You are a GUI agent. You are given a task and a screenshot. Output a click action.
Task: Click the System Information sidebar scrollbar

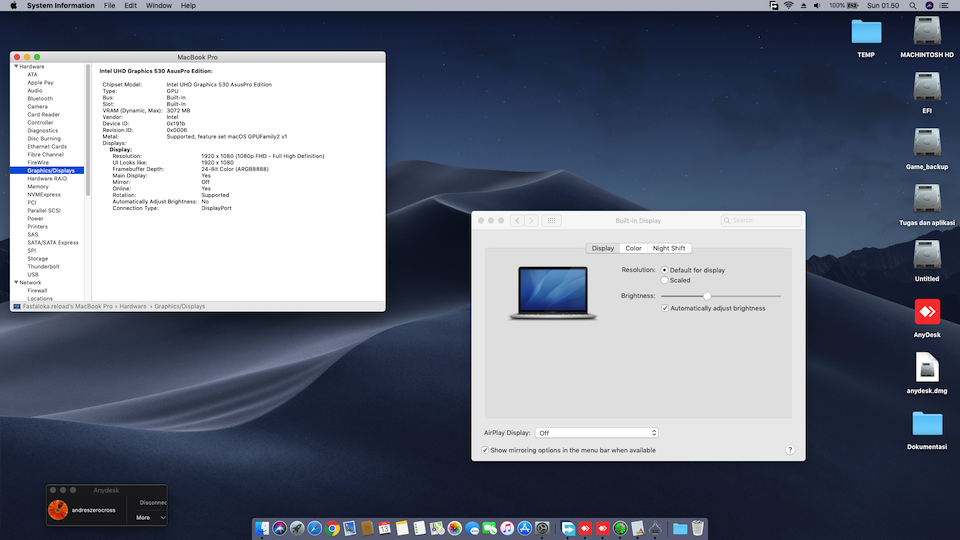[88, 130]
